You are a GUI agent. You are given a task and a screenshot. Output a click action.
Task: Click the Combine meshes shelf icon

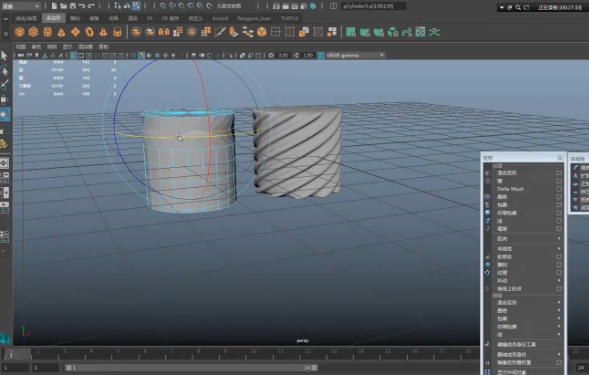coord(136,32)
